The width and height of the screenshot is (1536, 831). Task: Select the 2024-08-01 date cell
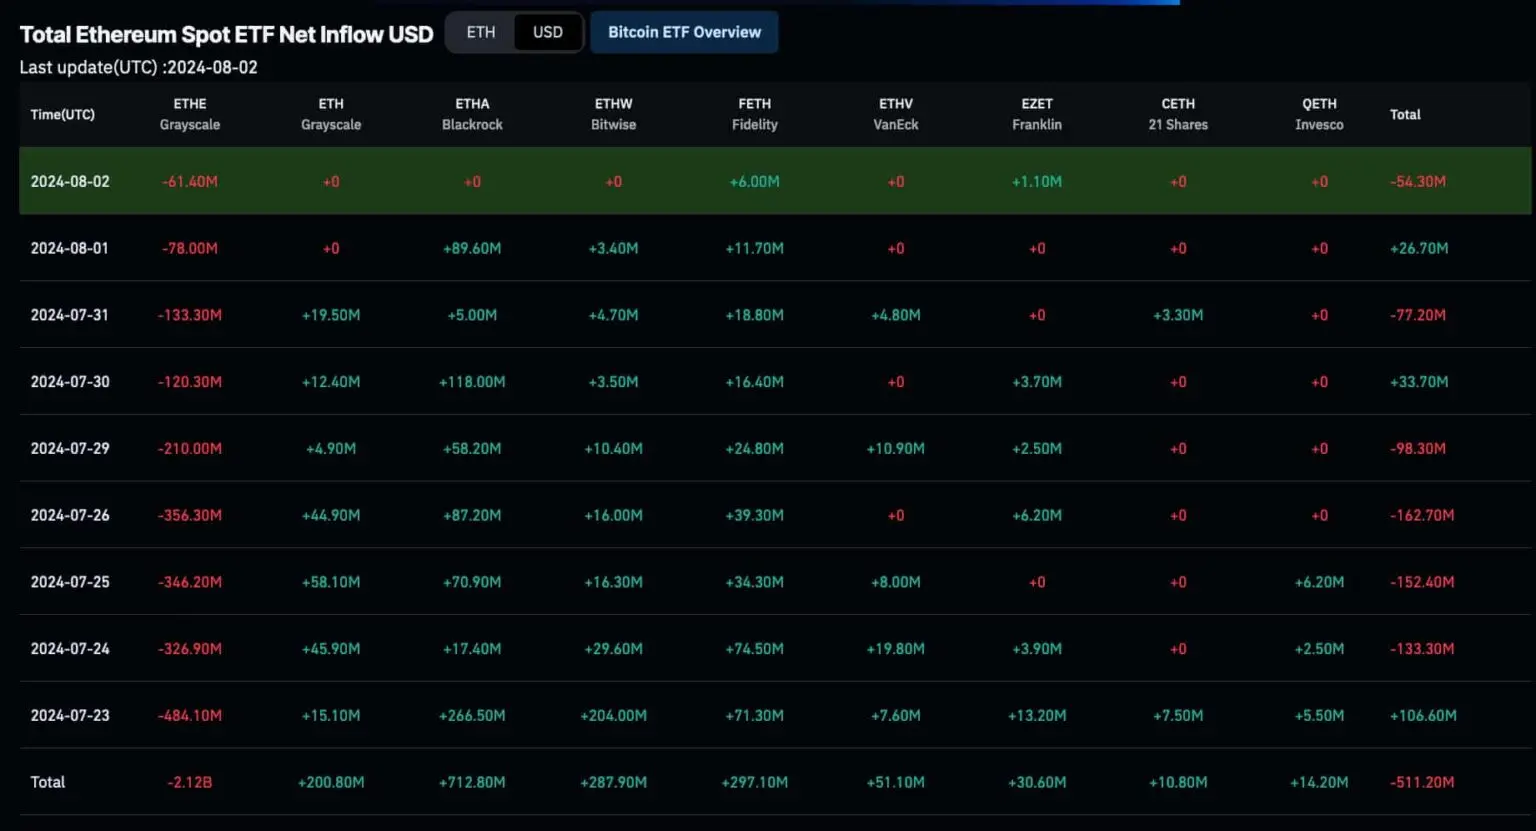pyautogui.click(x=70, y=248)
